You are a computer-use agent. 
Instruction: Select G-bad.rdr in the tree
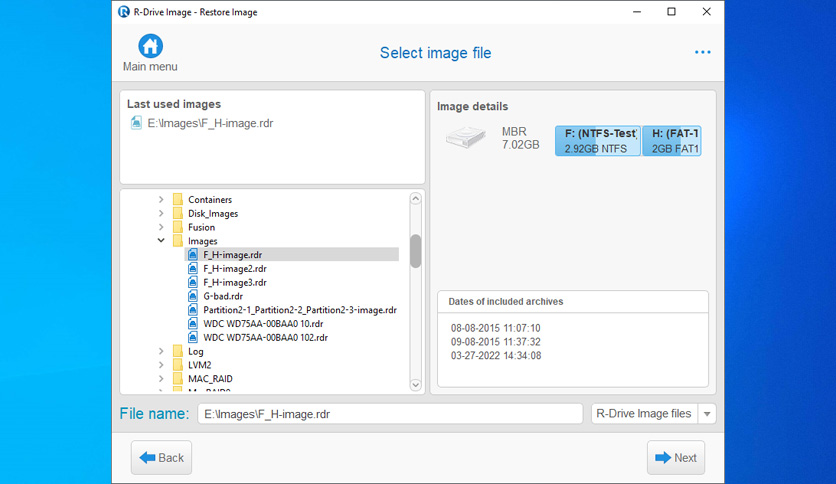[x=223, y=296]
